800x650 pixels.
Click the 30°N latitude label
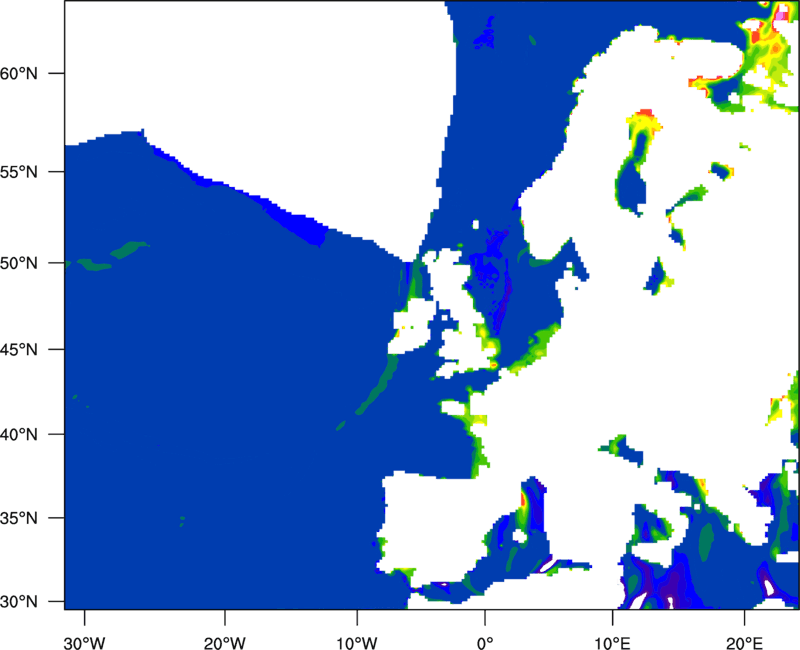pyautogui.click(x=19, y=602)
